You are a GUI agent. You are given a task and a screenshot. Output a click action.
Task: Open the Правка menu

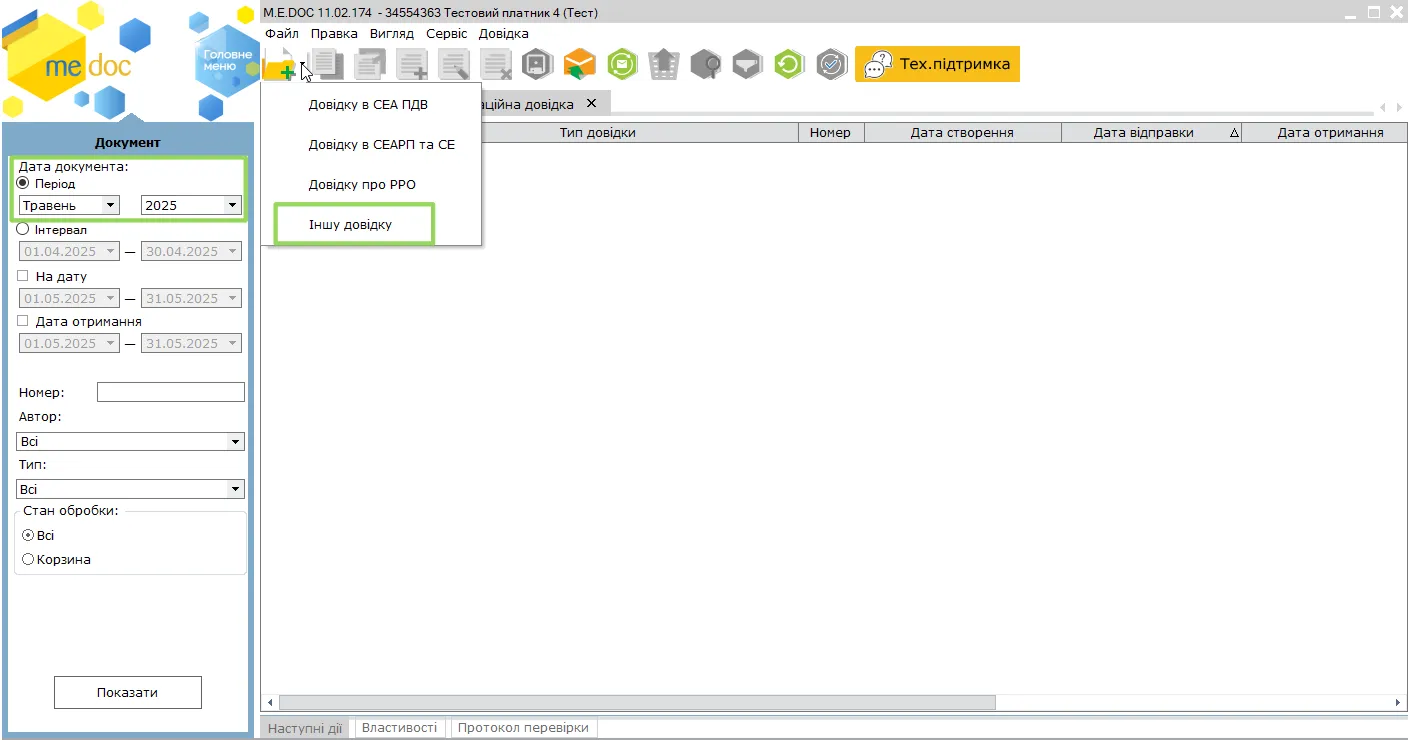pos(334,33)
